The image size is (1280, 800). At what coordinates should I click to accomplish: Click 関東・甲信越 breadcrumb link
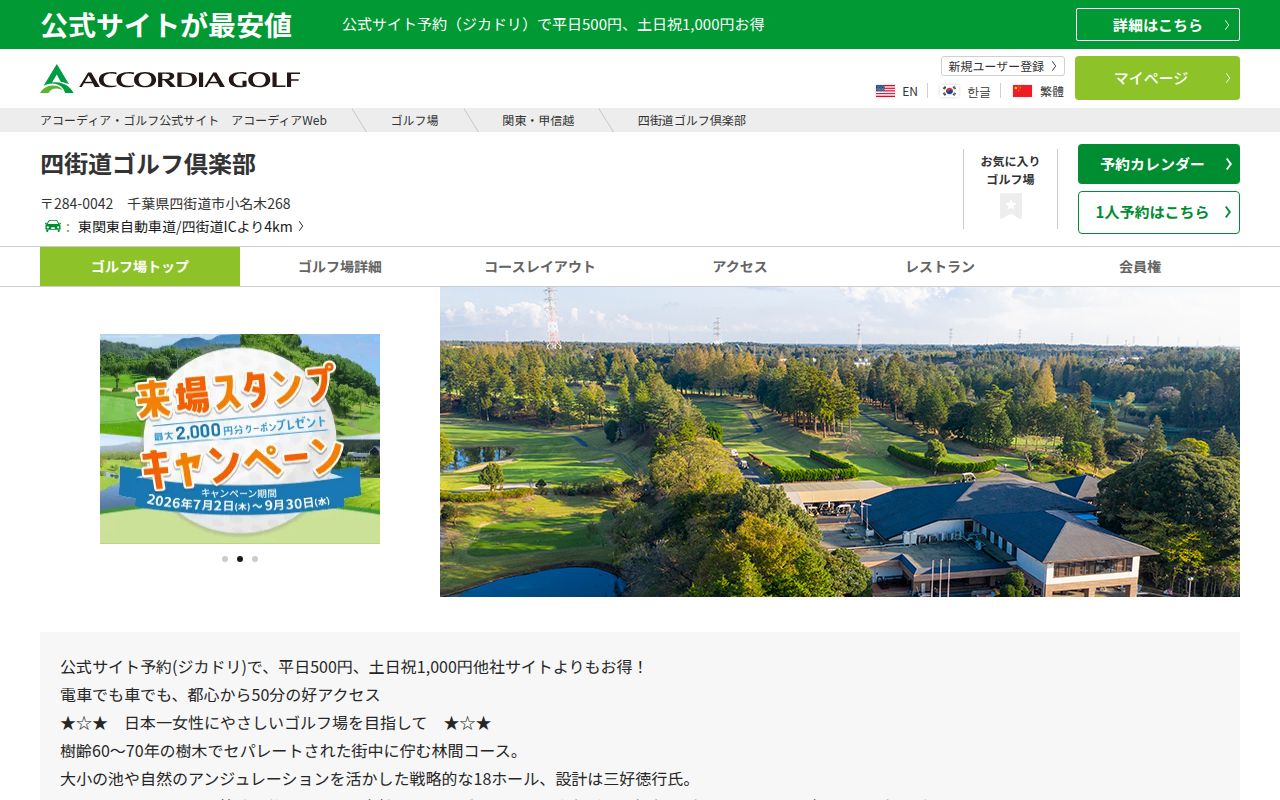[x=538, y=120]
